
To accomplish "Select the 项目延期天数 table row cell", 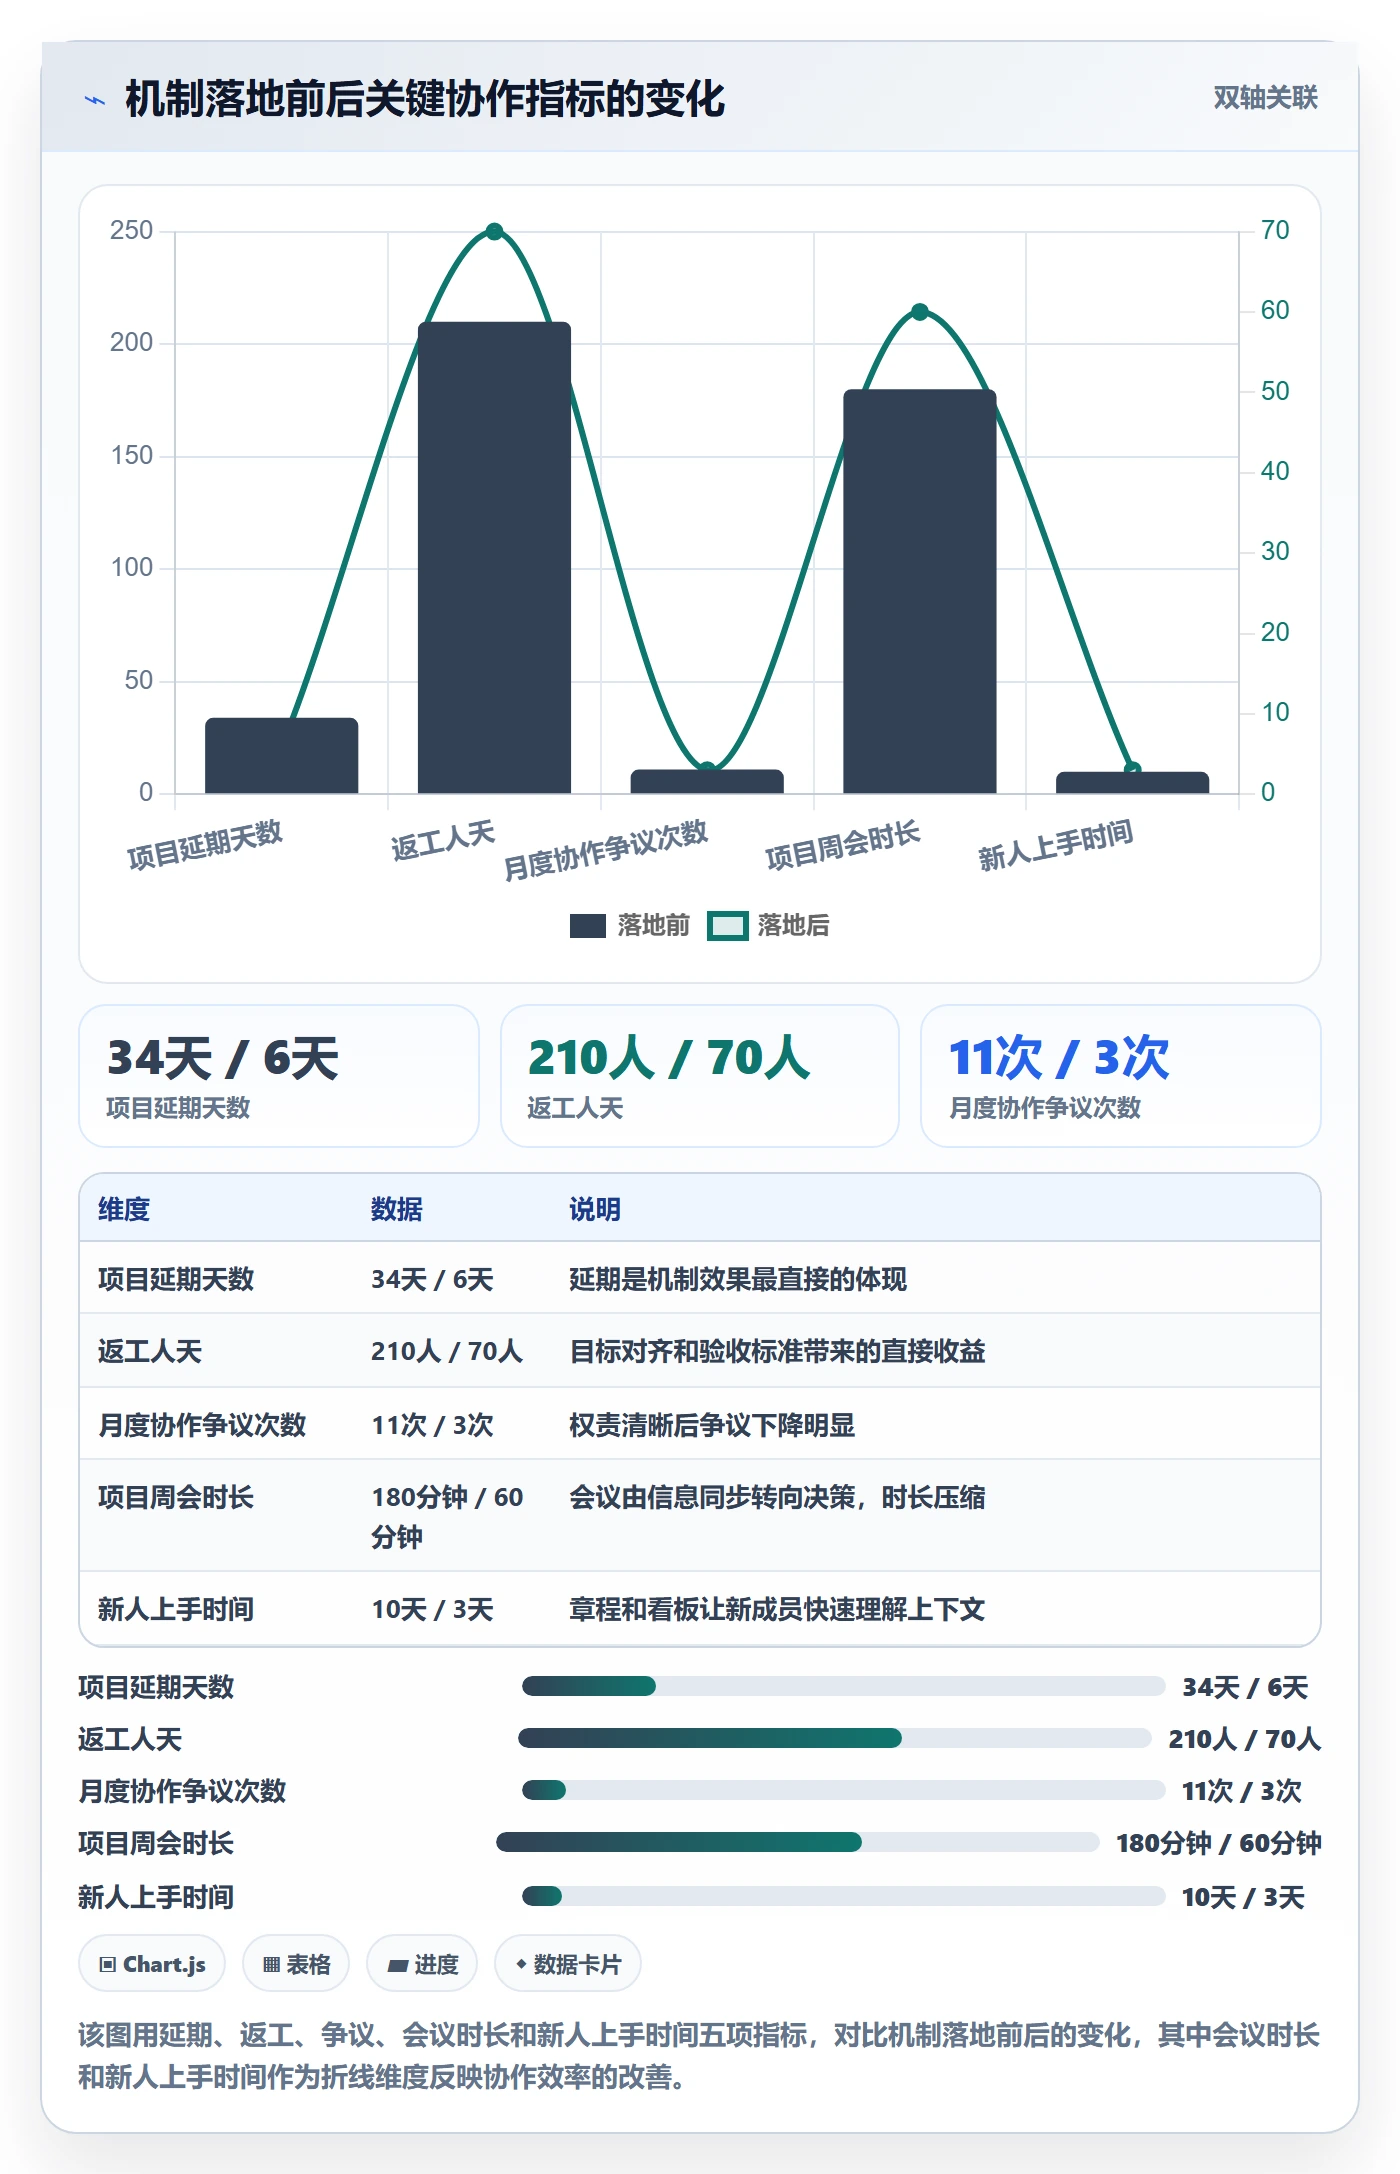I will [x=176, y=1279].
